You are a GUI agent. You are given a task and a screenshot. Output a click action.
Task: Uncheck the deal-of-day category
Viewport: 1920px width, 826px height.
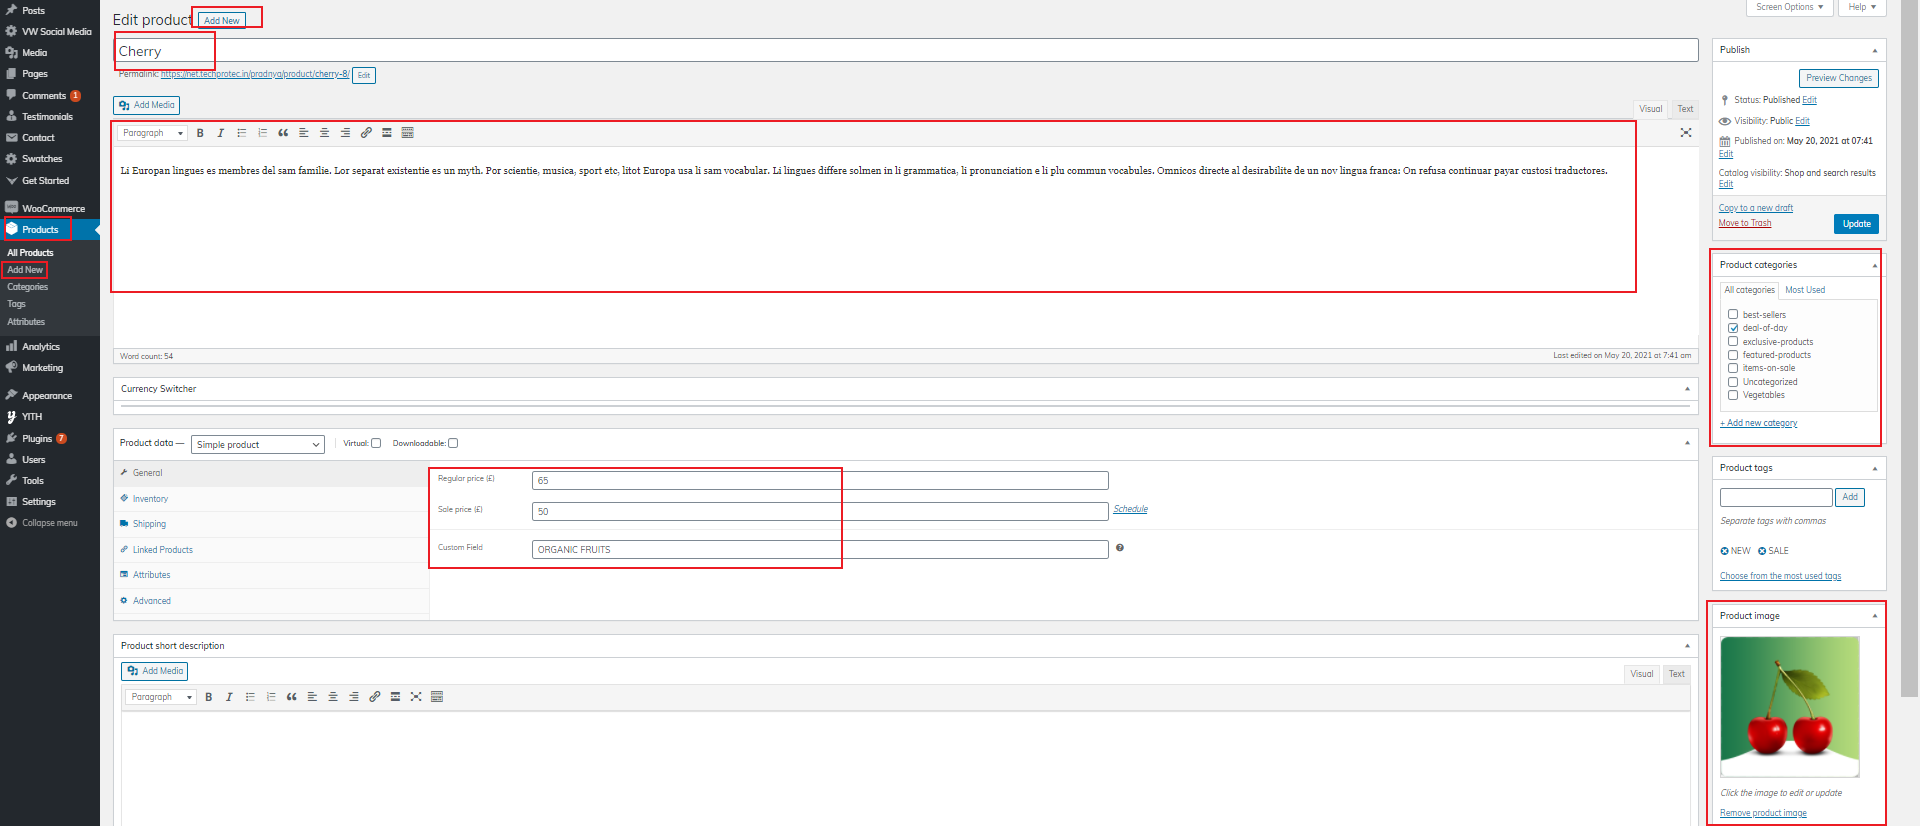coord(1733,328)
